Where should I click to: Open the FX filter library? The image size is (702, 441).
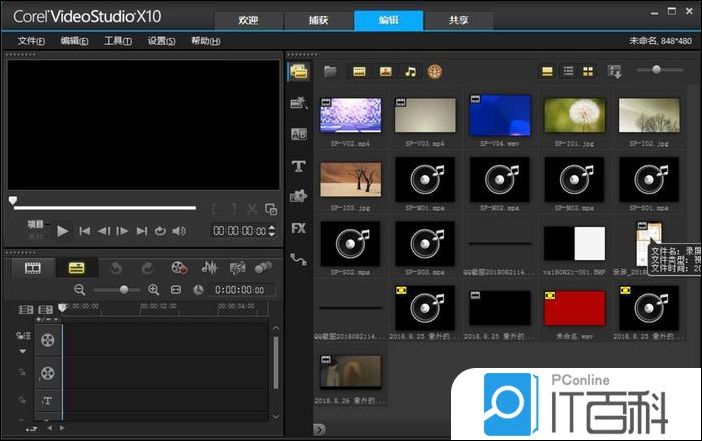(x=298, y=228)
